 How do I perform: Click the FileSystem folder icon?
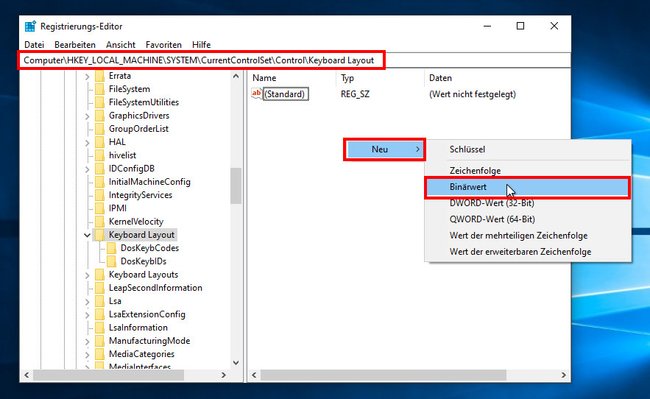[x=99, y=89]
